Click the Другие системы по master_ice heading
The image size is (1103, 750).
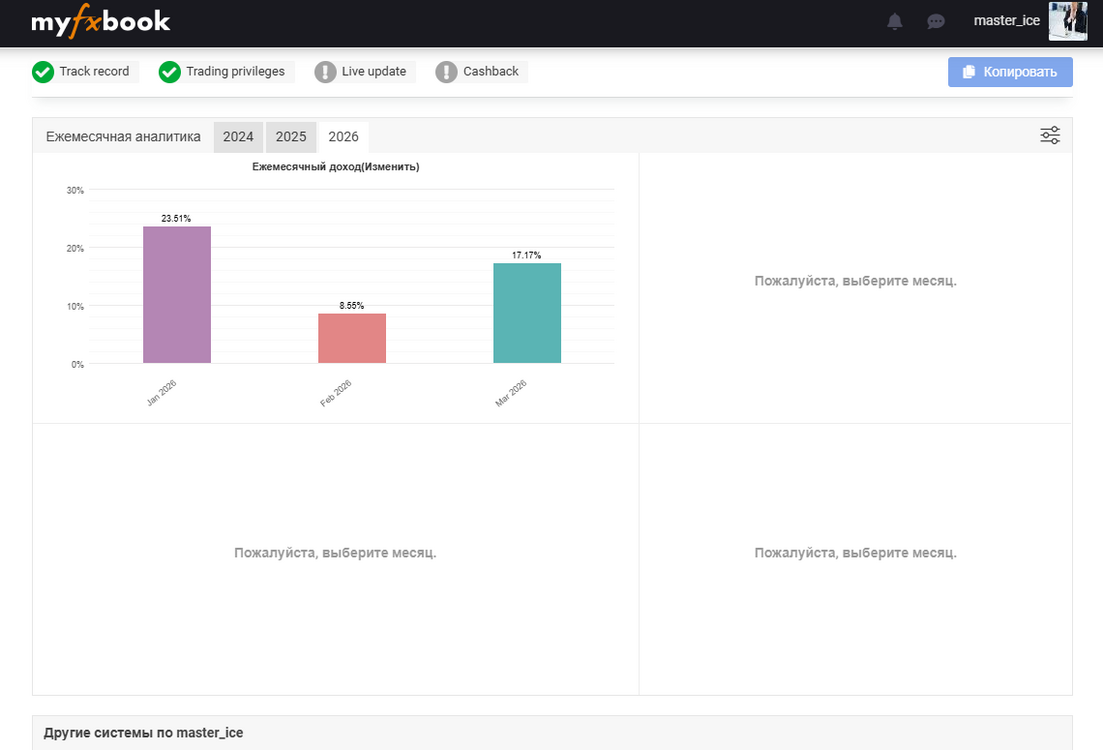pyautogui.click(x=144, y=732)
